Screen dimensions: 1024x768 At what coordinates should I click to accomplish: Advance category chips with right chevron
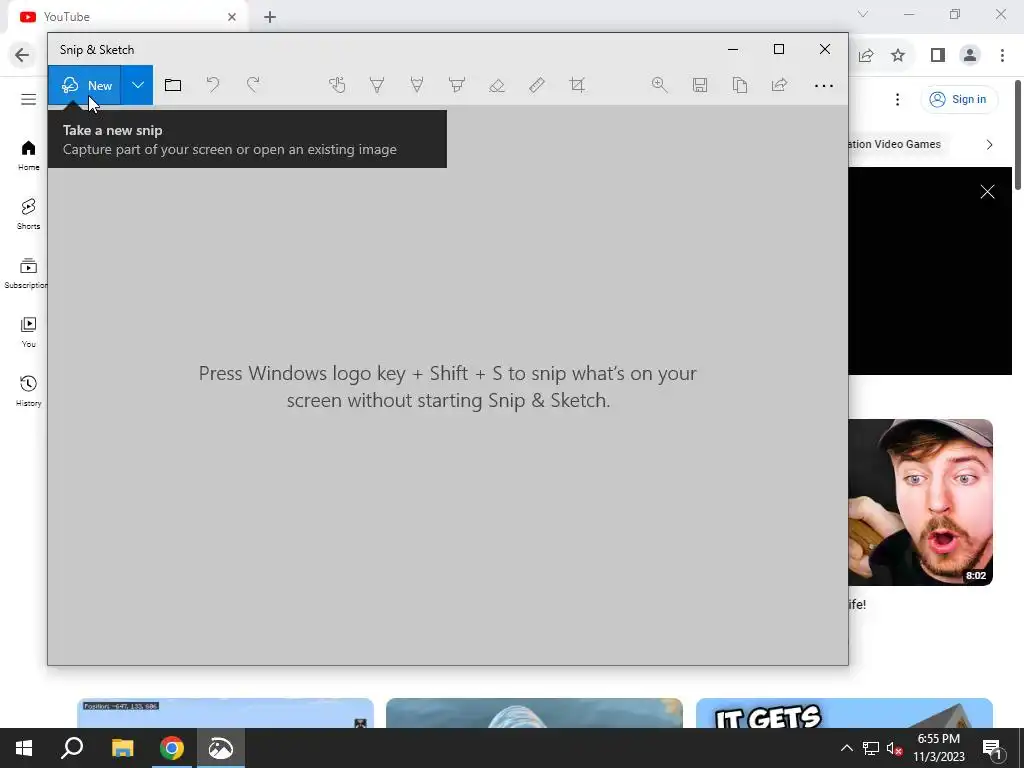coord(989,144)
